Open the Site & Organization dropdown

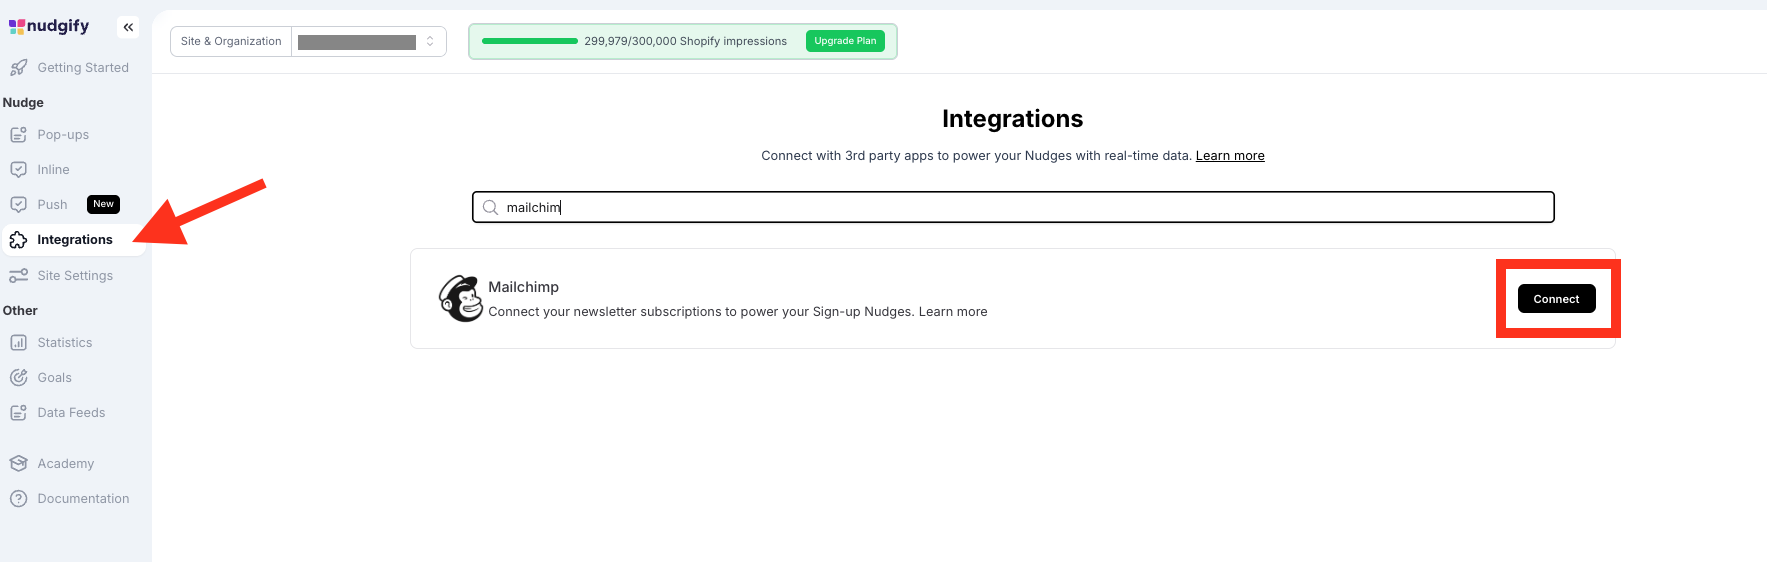click(369, 42)
